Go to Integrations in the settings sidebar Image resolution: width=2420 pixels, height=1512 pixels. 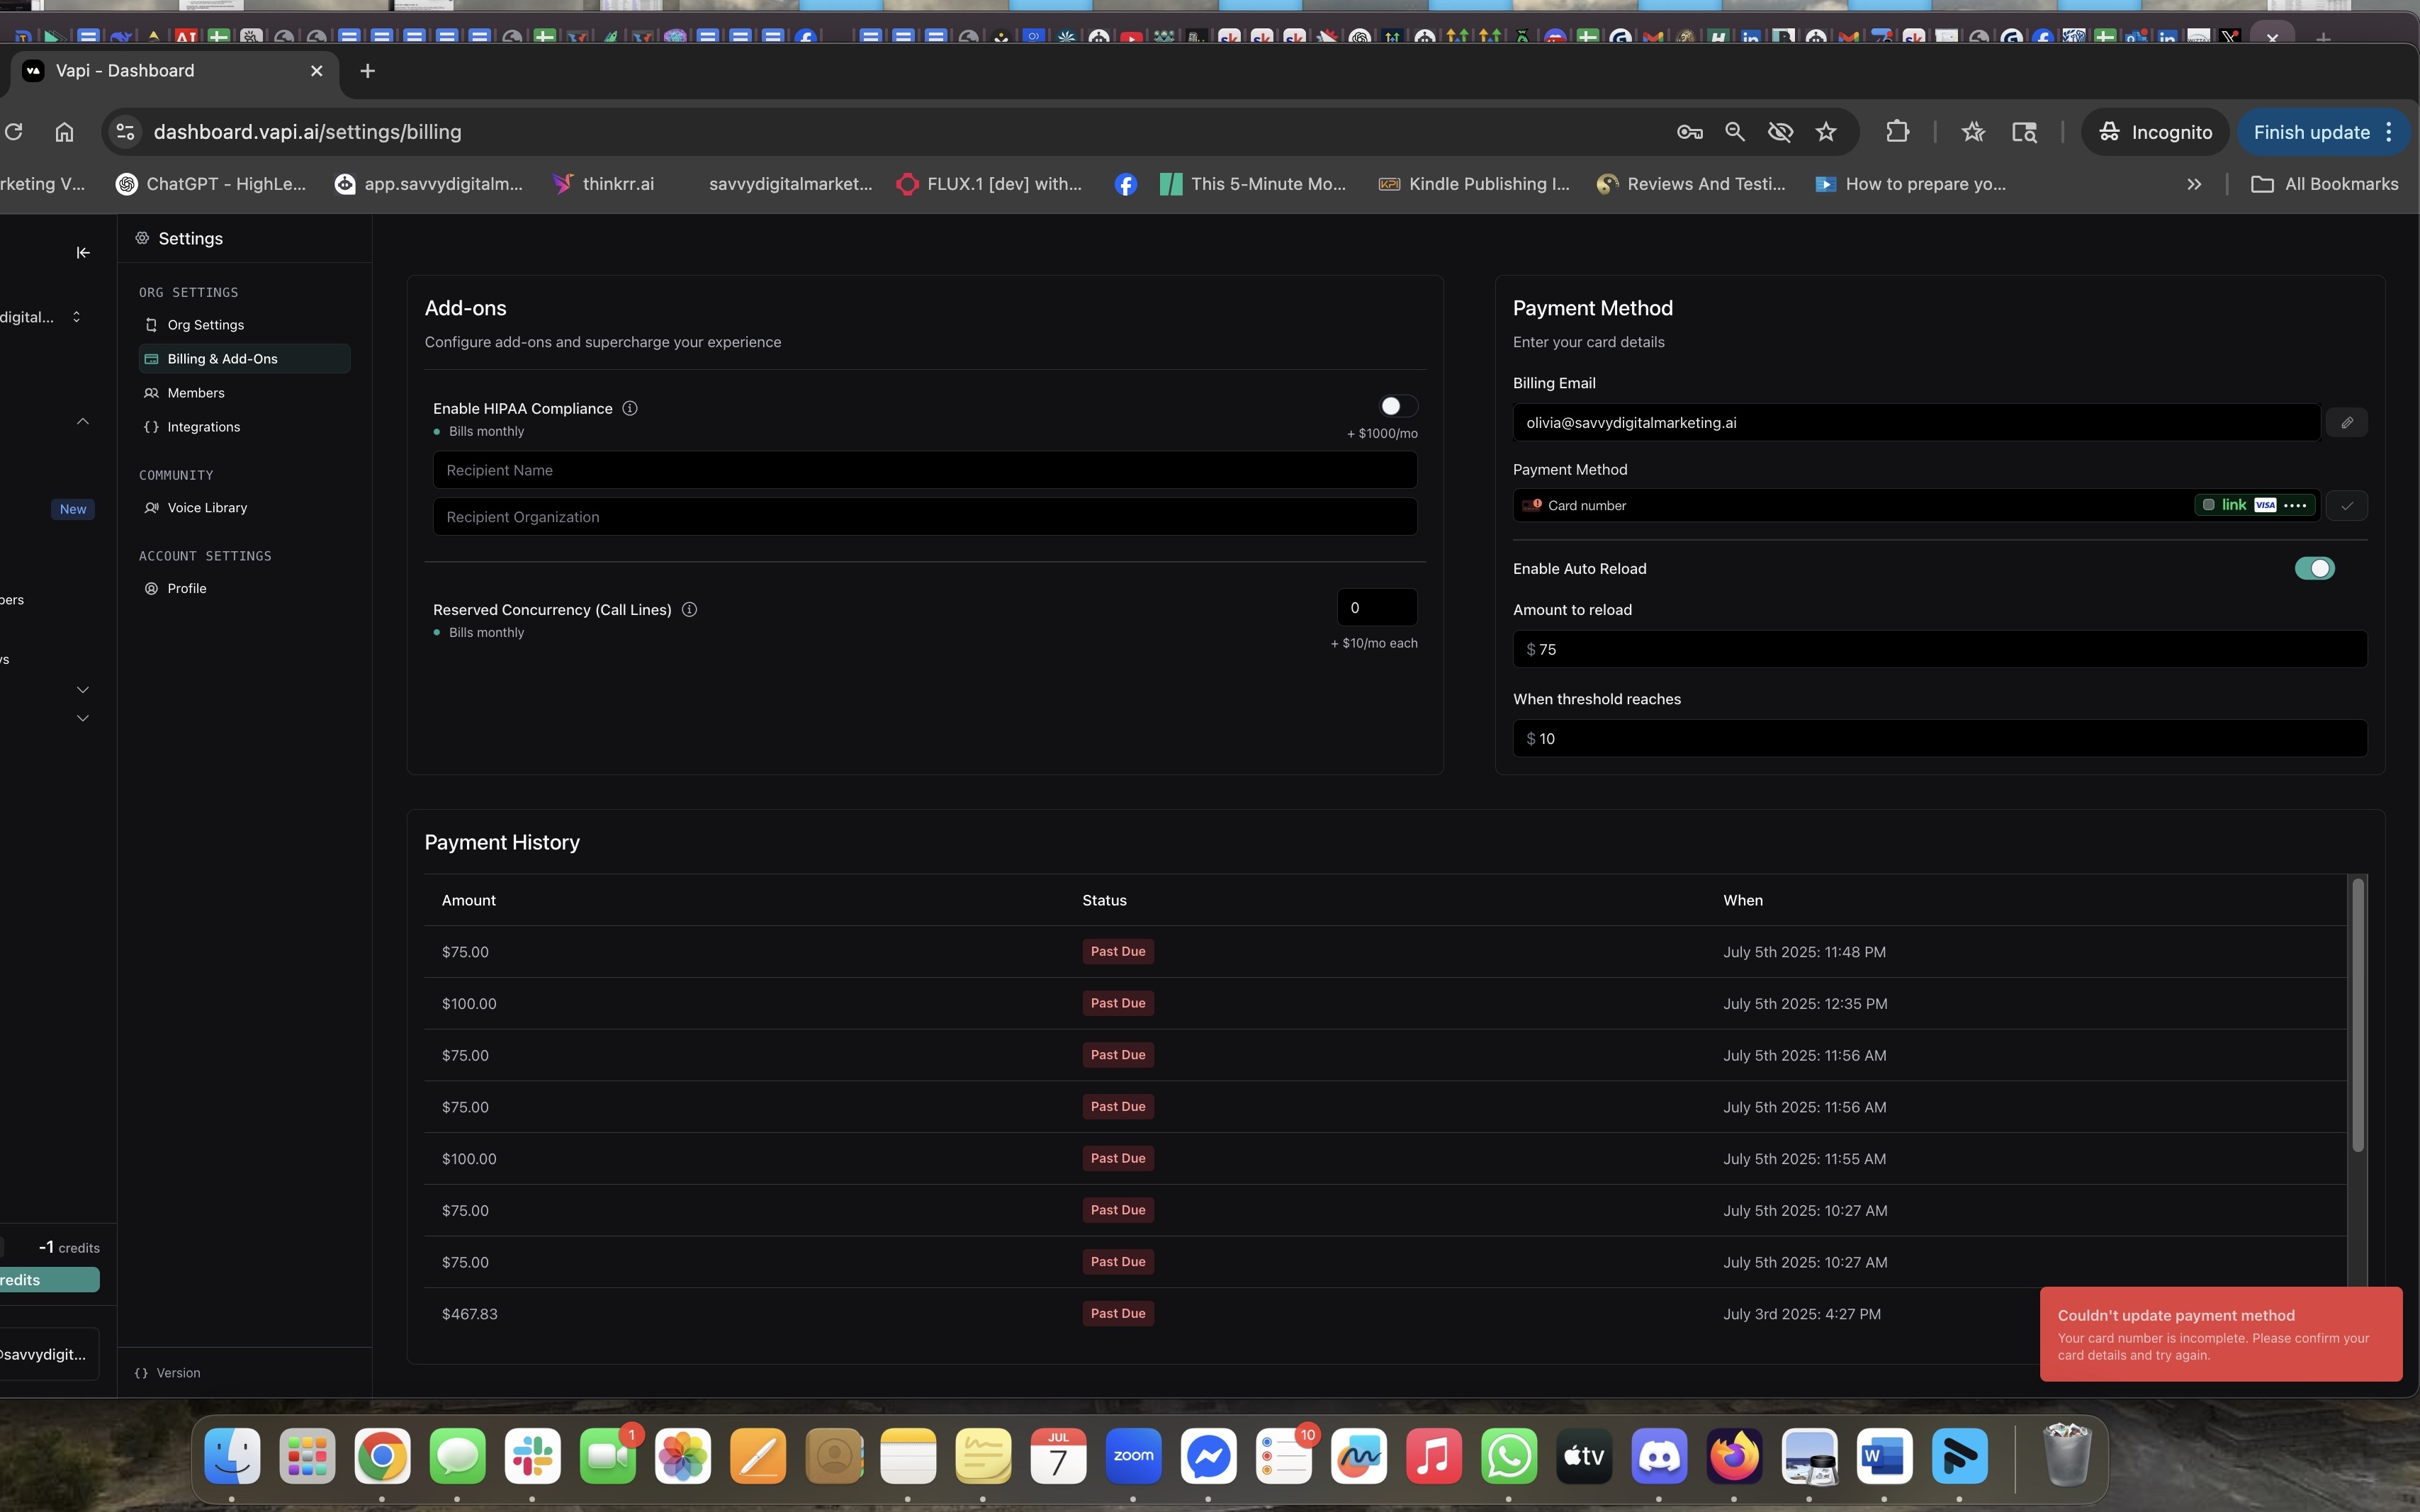[203, 427]
